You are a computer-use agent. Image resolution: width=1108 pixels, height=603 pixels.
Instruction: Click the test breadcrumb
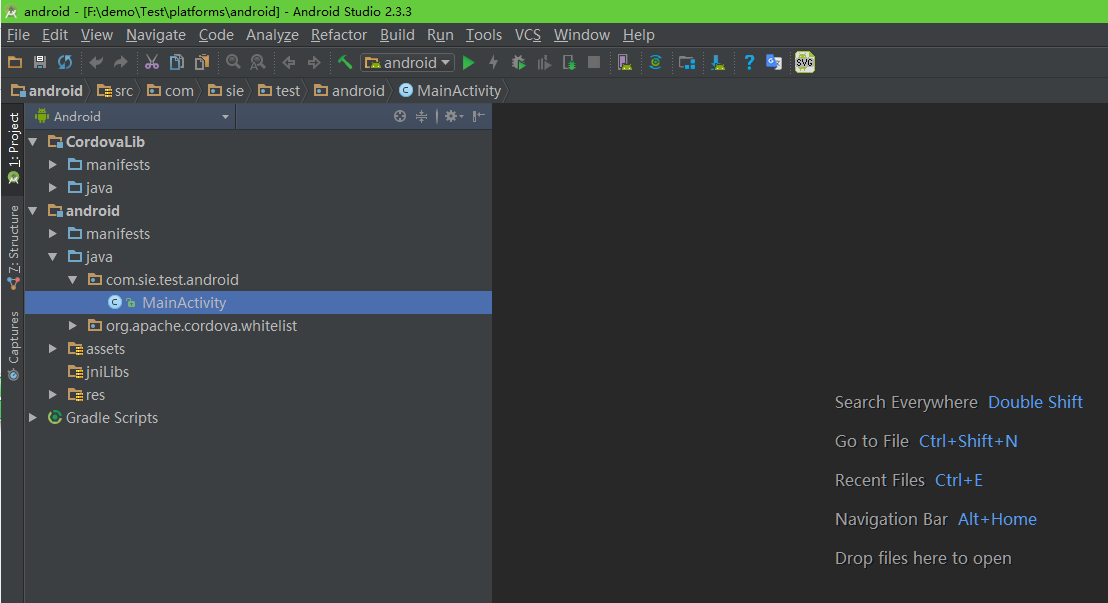coord(279,90)
